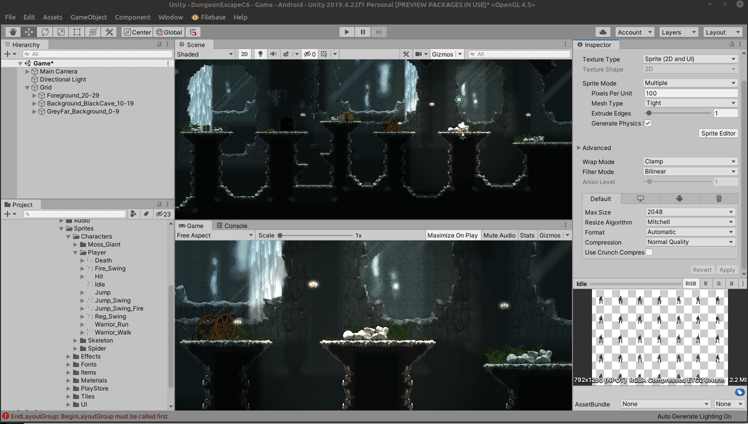Select the Hand tool in the toolbar
The image size is (748, 424).
[13, 32]
